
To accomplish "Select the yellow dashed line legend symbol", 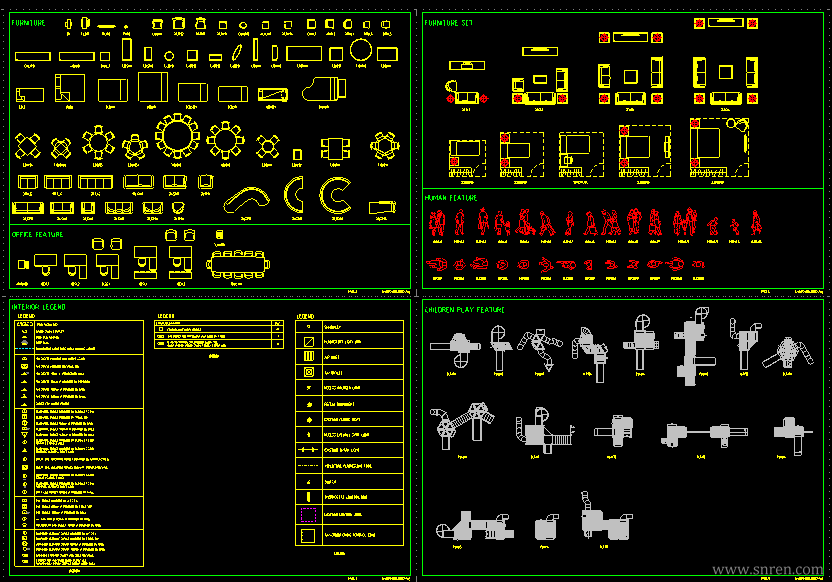I will [x=308, y=466].
